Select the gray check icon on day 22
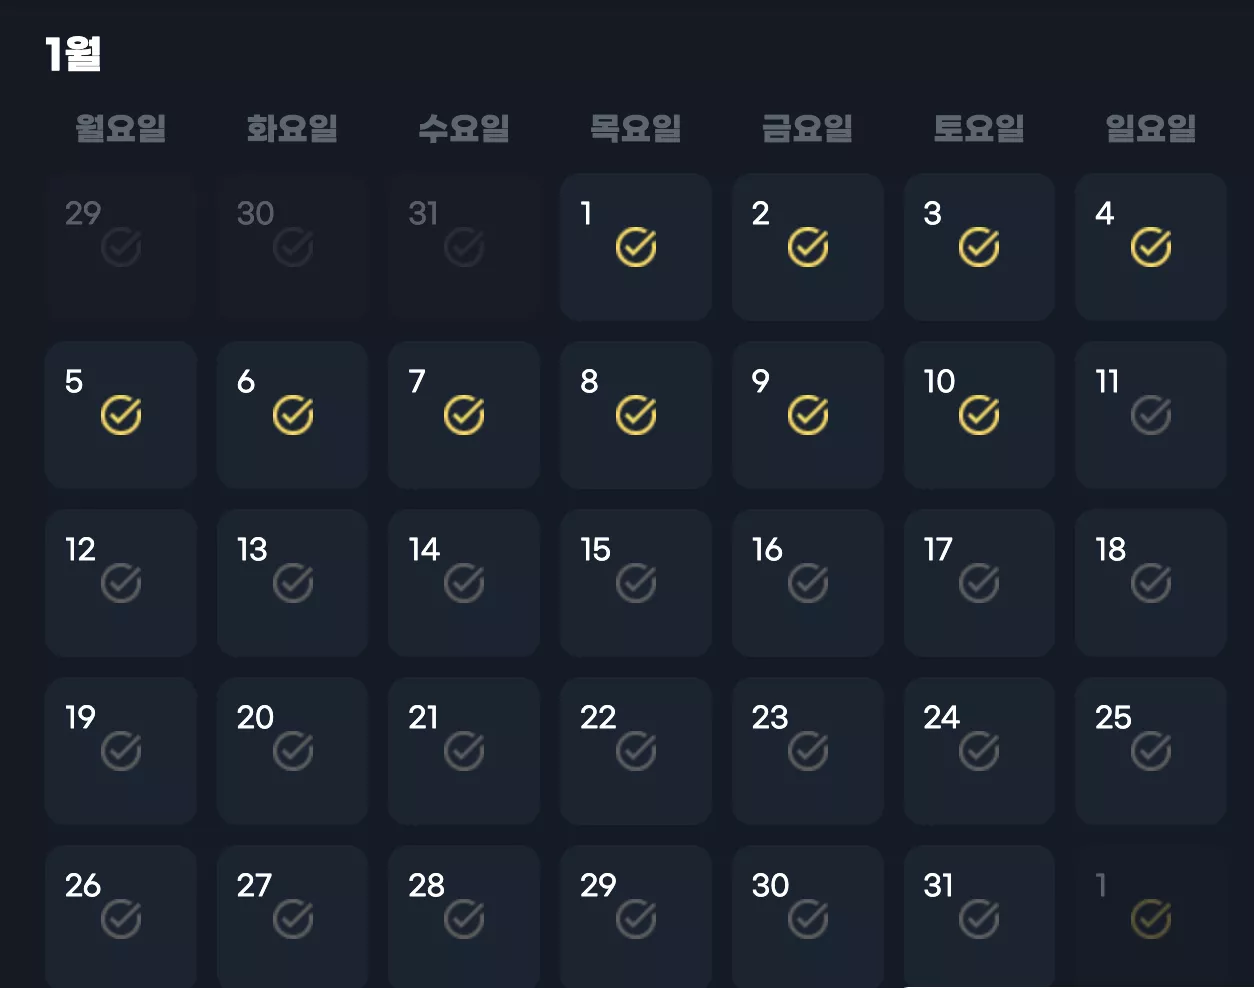1254x988 pixels. coord(636,751)
